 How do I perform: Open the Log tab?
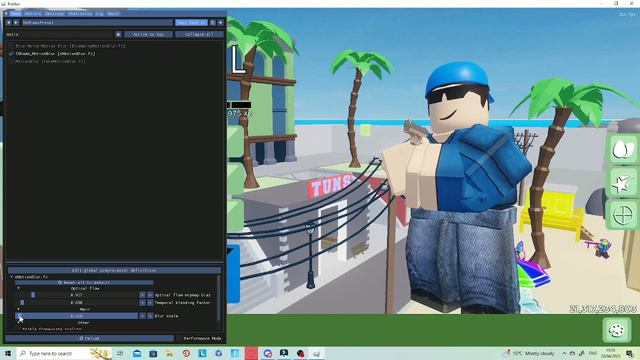(99, 13)
